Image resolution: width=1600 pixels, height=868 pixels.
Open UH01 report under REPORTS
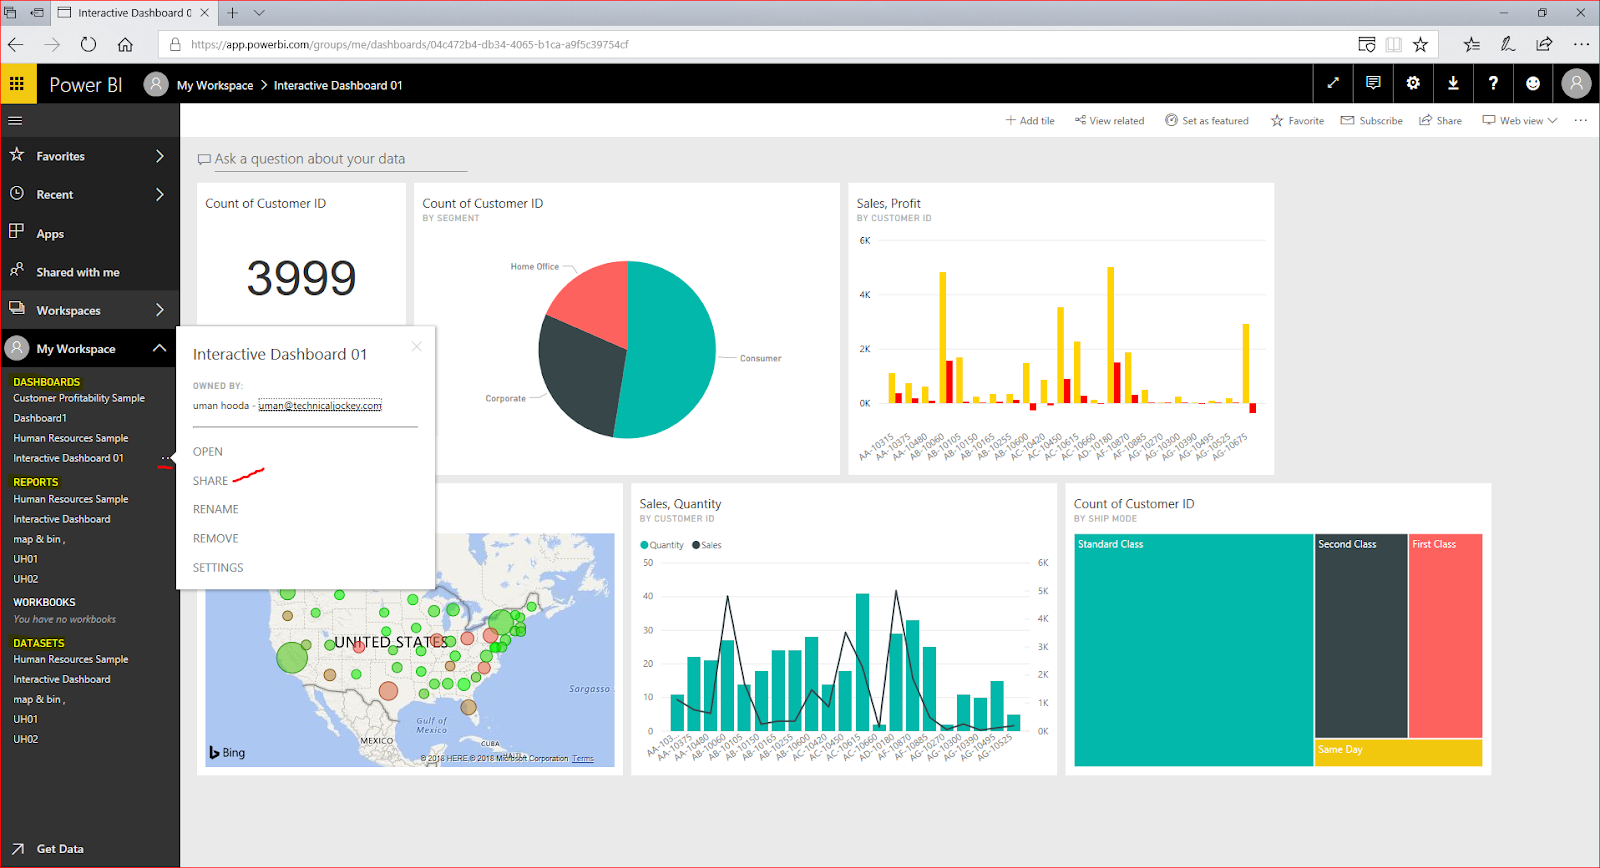click(x=26, y=559)
